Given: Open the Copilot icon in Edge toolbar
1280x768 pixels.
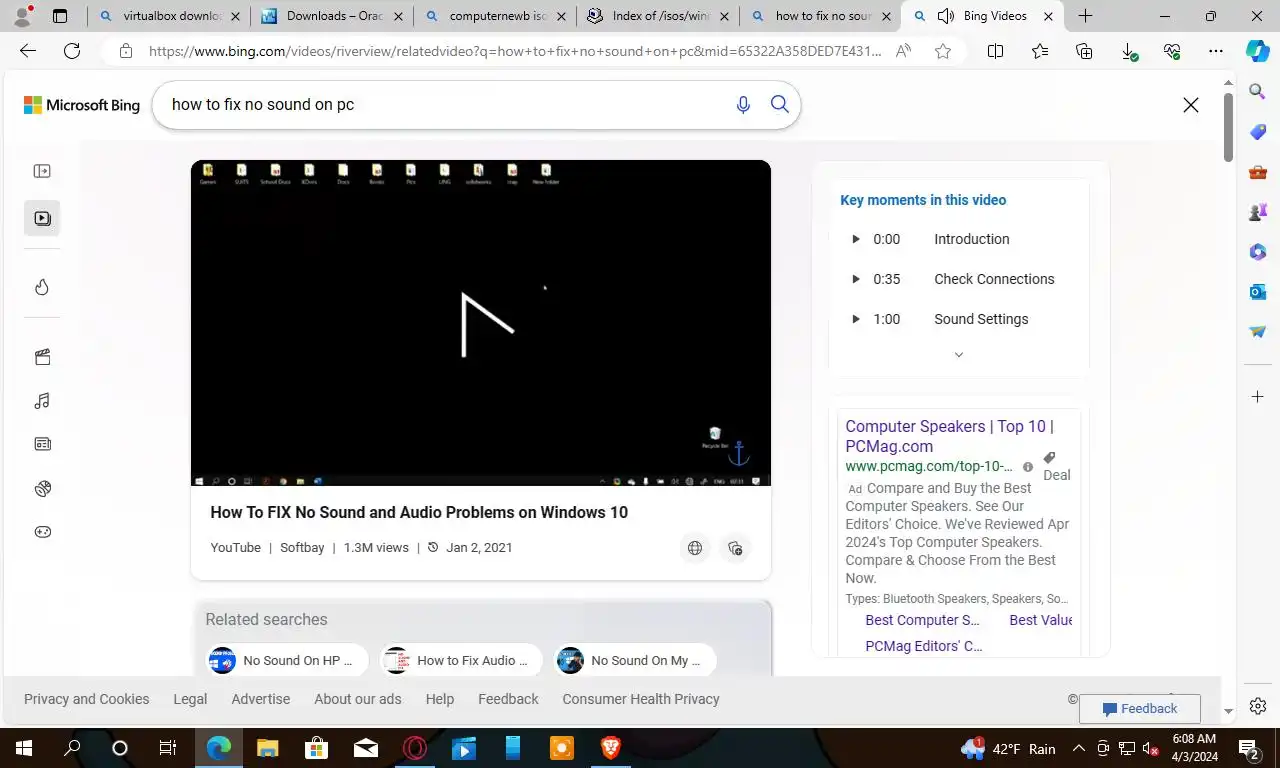Looking at the screenshot, I should pos(1258,51).
